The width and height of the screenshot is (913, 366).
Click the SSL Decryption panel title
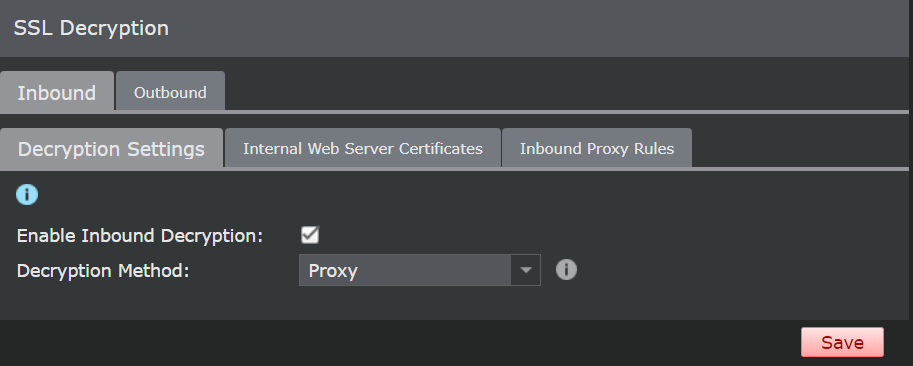coord(91,28)
